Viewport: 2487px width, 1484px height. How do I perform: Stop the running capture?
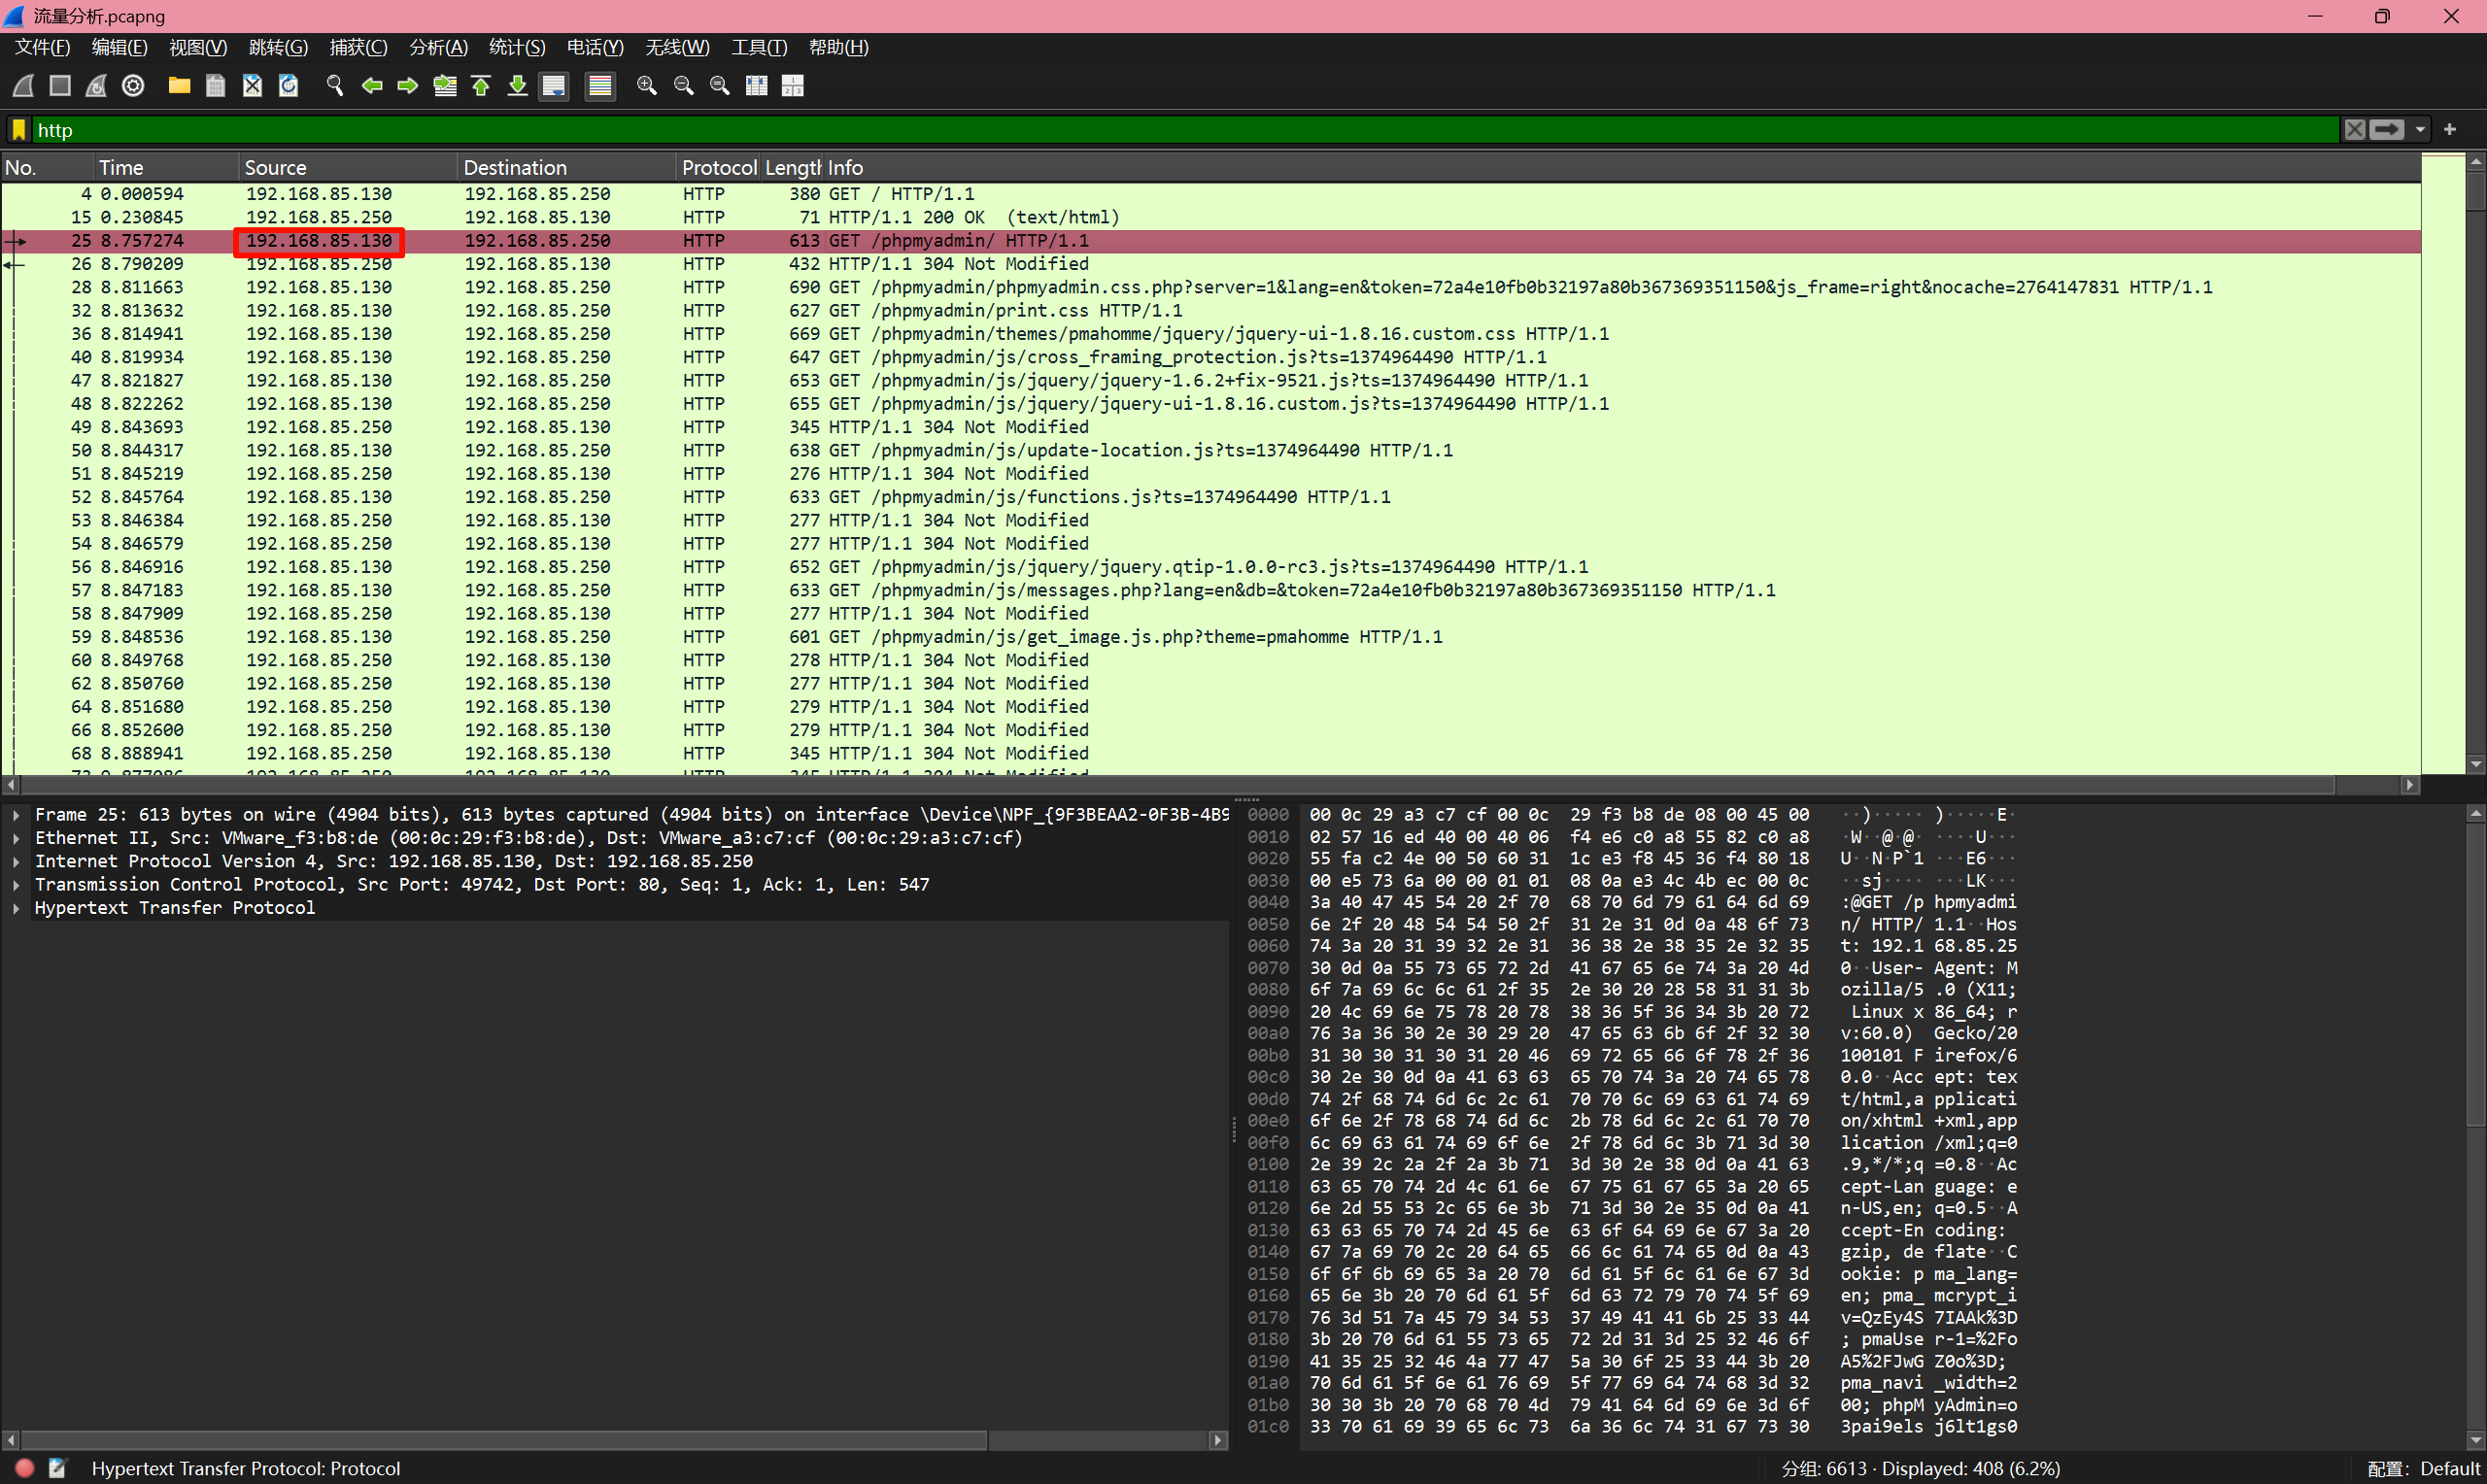coord(60,86)
